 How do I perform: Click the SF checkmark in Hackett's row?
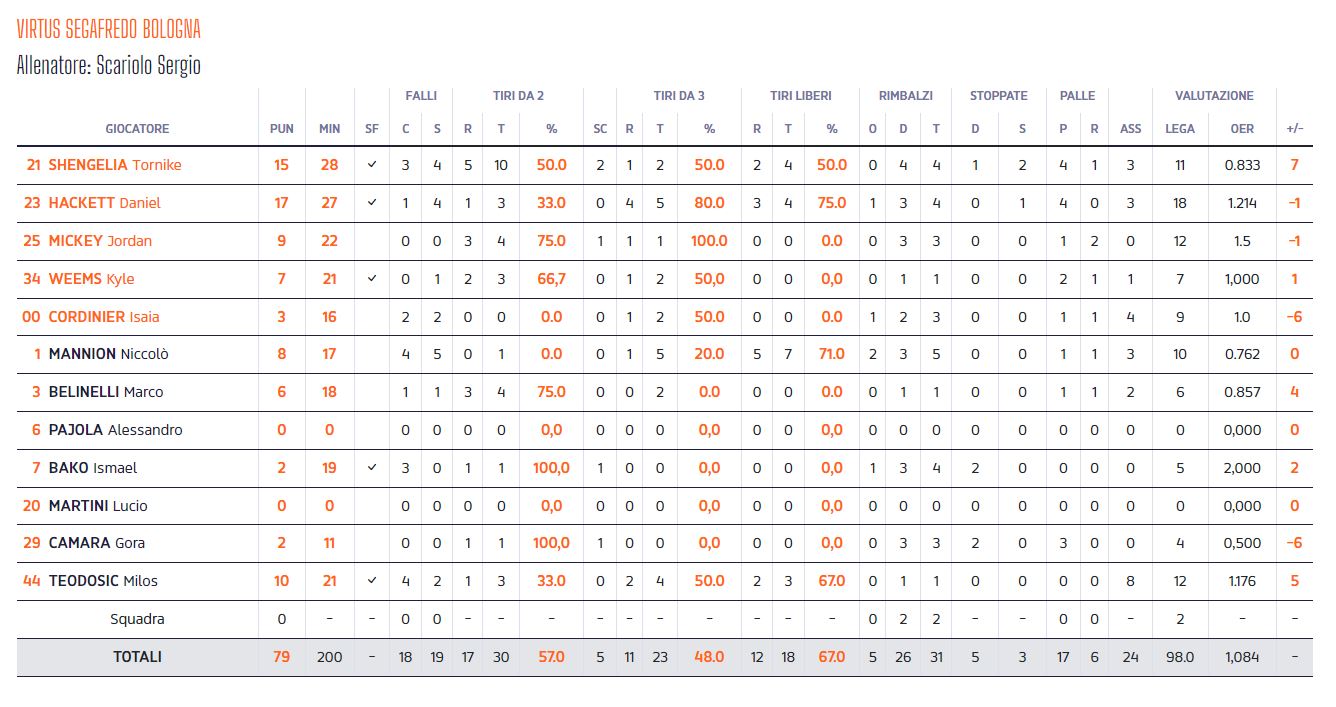(372, 203)
